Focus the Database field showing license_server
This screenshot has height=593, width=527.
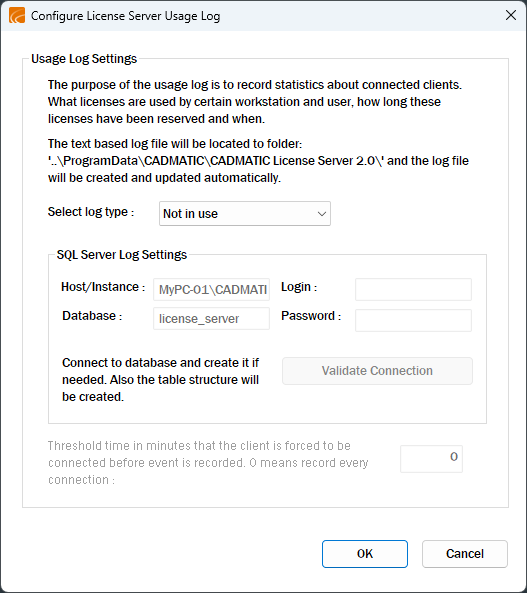point(211,318)
